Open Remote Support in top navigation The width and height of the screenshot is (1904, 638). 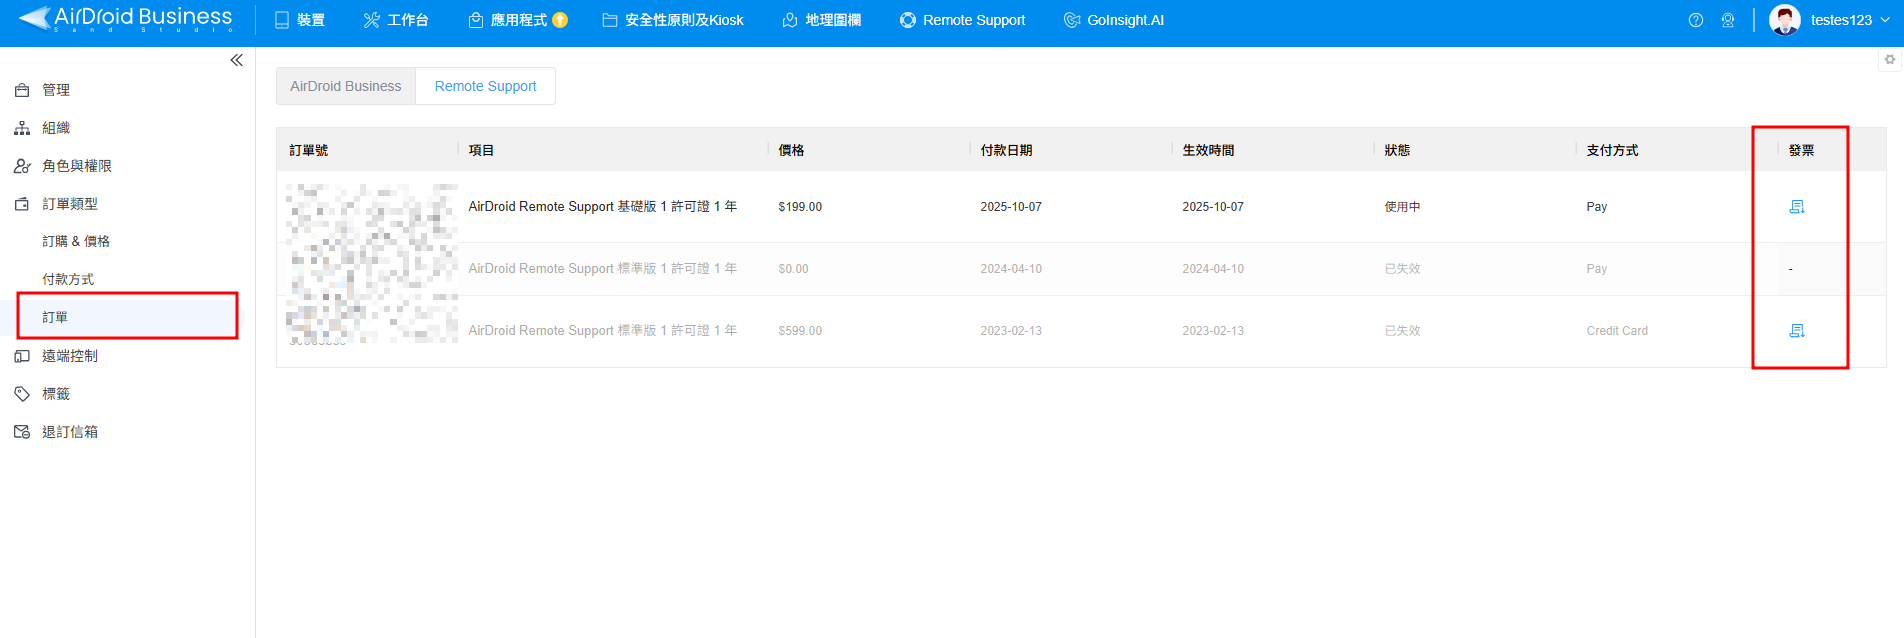962,20
